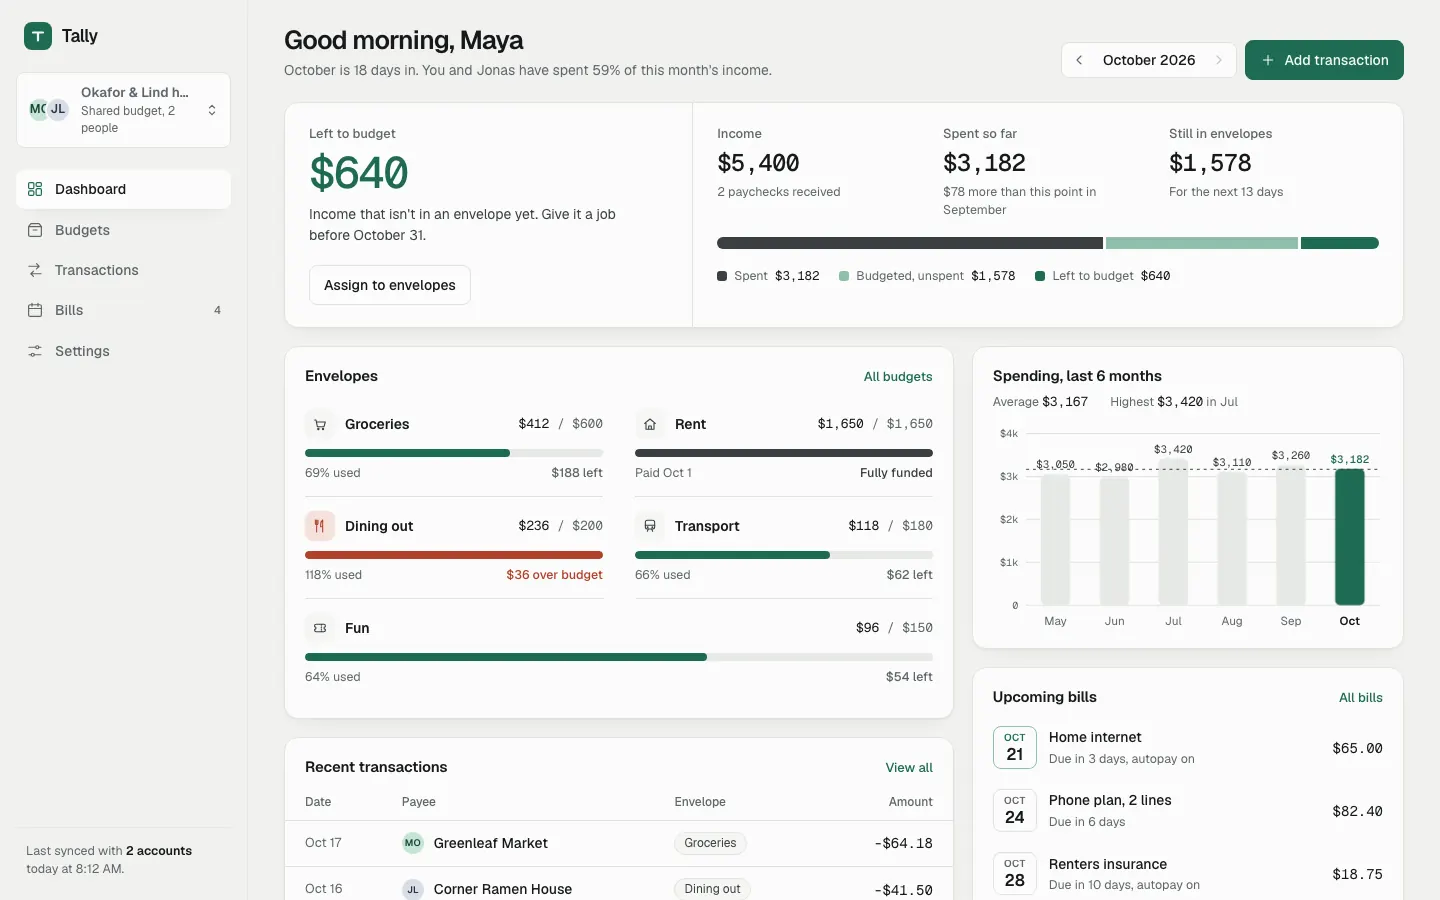
Task: Click the Rent house icon
Action: (x=649, y=424)
